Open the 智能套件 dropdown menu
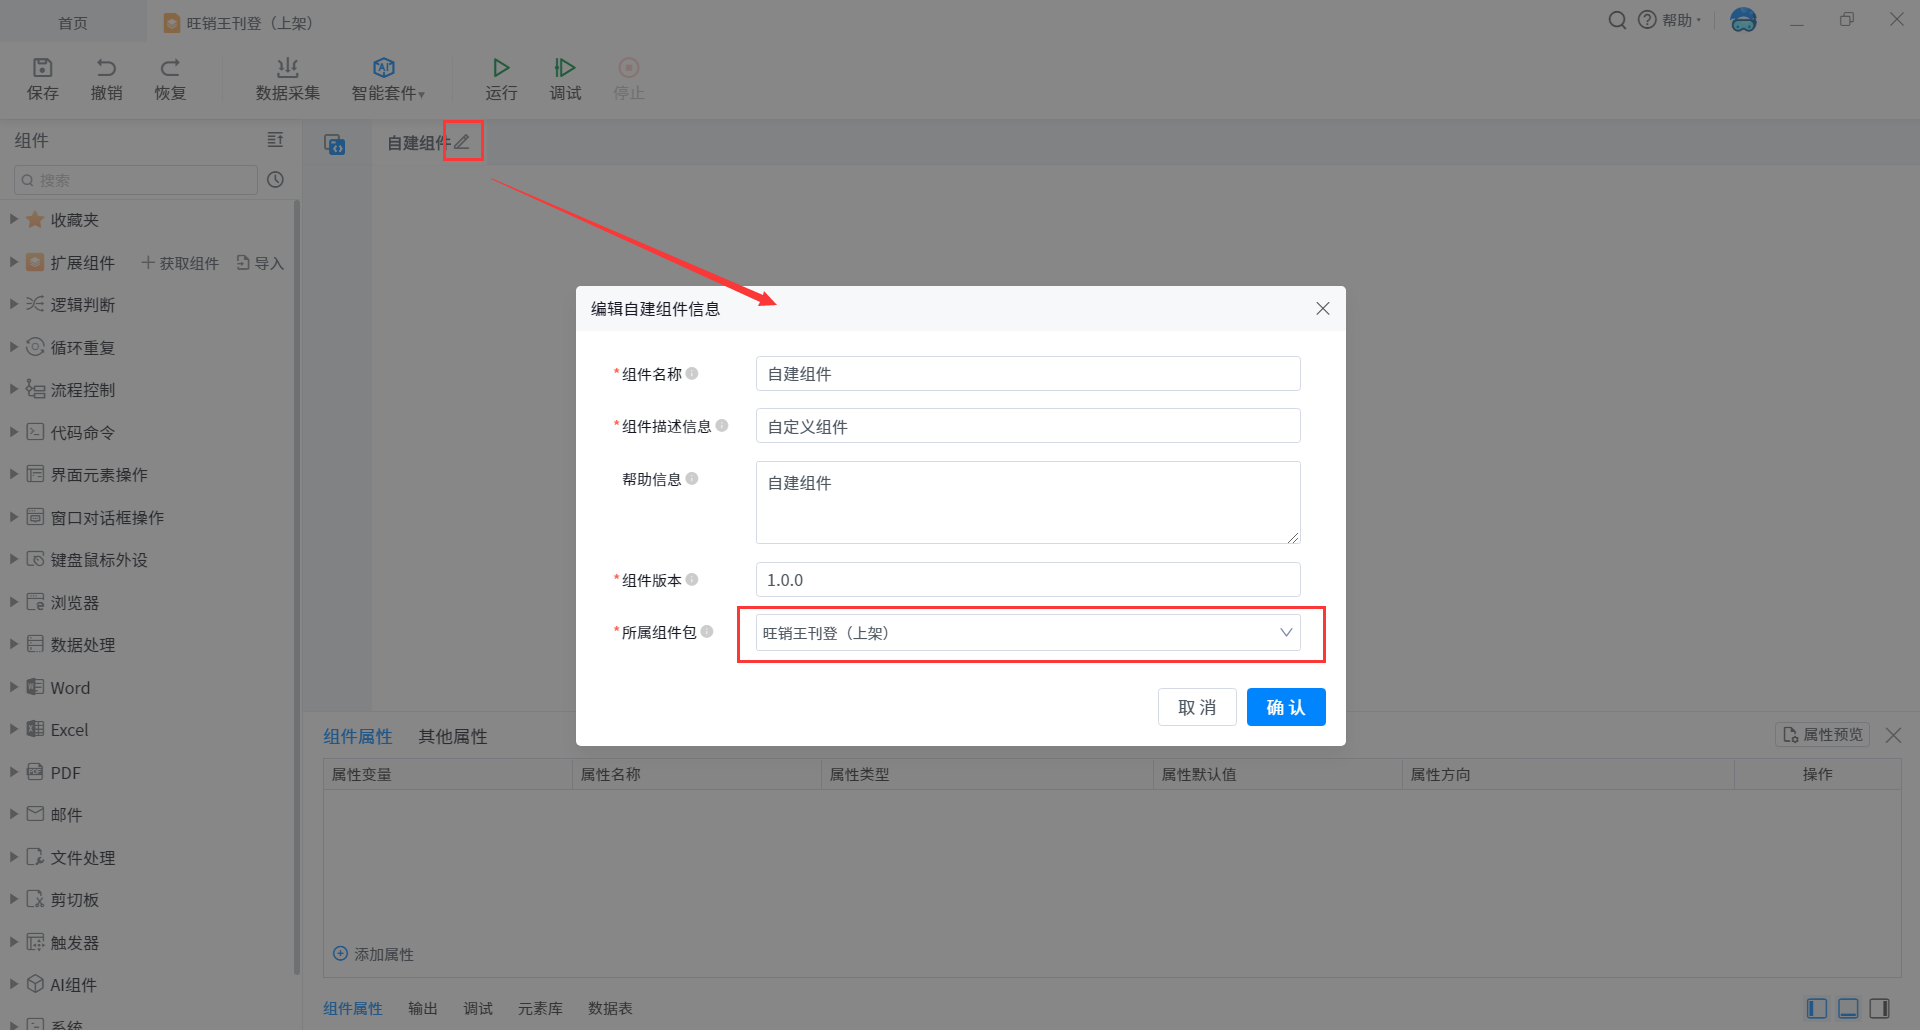This screenshot has width=1920, height=1030. [x=388, y=78]
